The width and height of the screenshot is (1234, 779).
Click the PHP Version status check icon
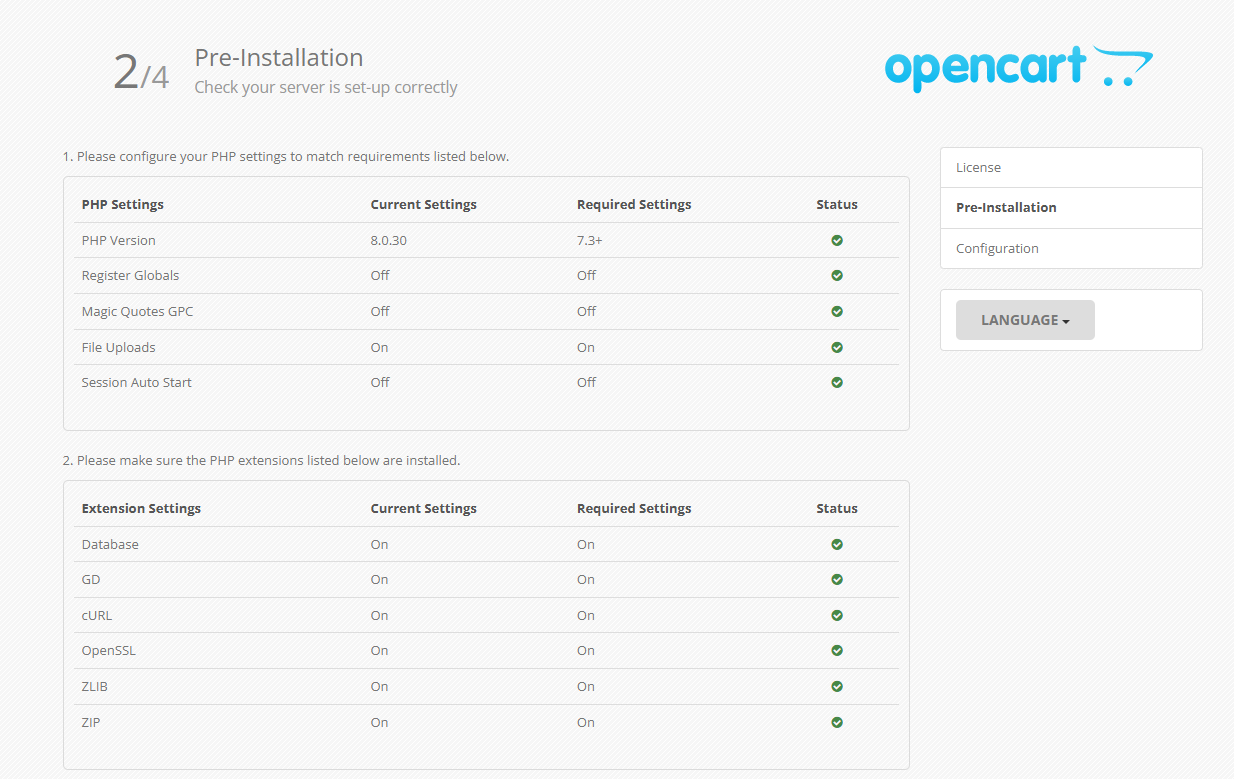pos(837,240)
